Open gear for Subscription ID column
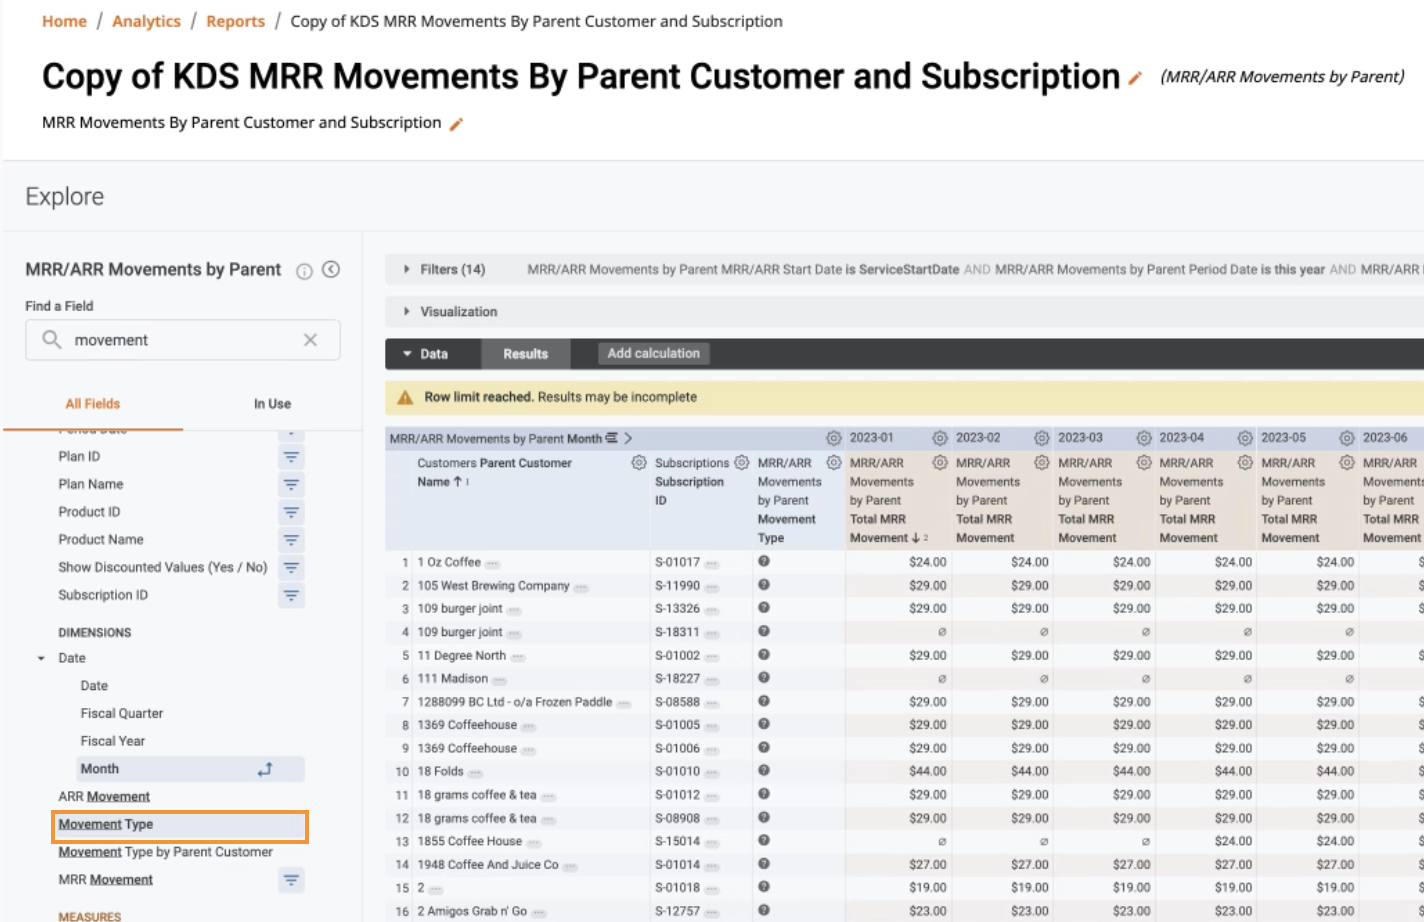 (x=742, y=463)
